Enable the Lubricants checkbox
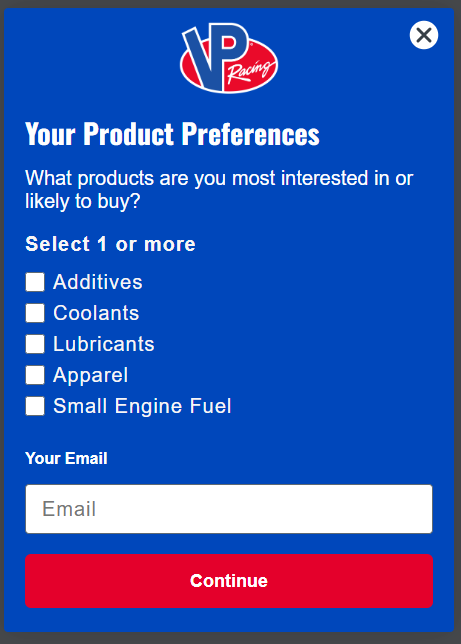This screenshot has height=644, width=461. (x=35, y=344)
